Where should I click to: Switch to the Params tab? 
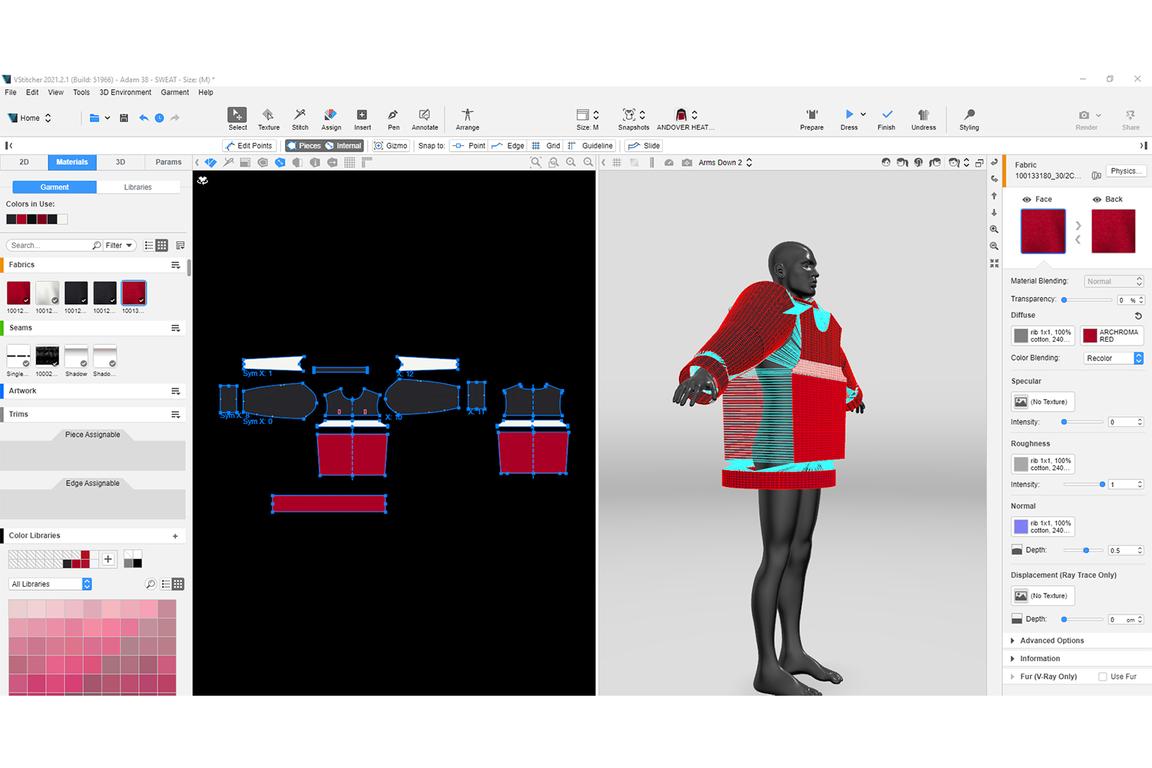(168, 162)
